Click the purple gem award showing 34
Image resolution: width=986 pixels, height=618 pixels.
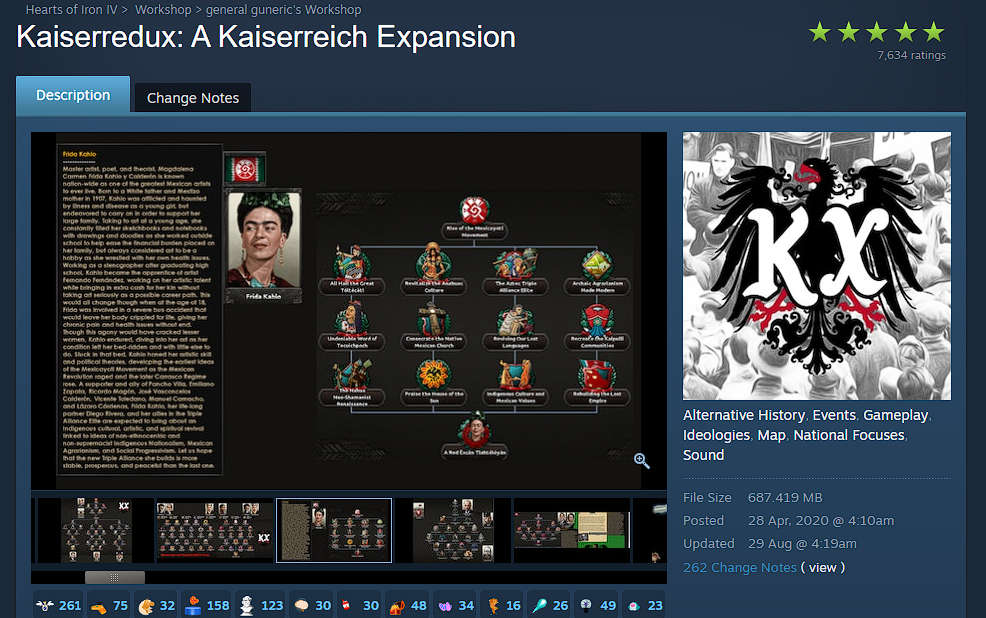[x=443, y=604]
